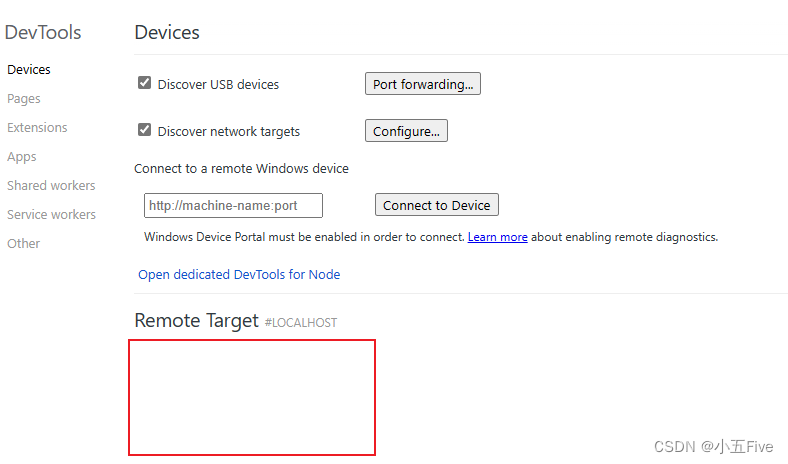Image resolution: width=788 pixels, height=464 pixels.
Task: Click the Devices page heading
Action: (x=167, y=33)
